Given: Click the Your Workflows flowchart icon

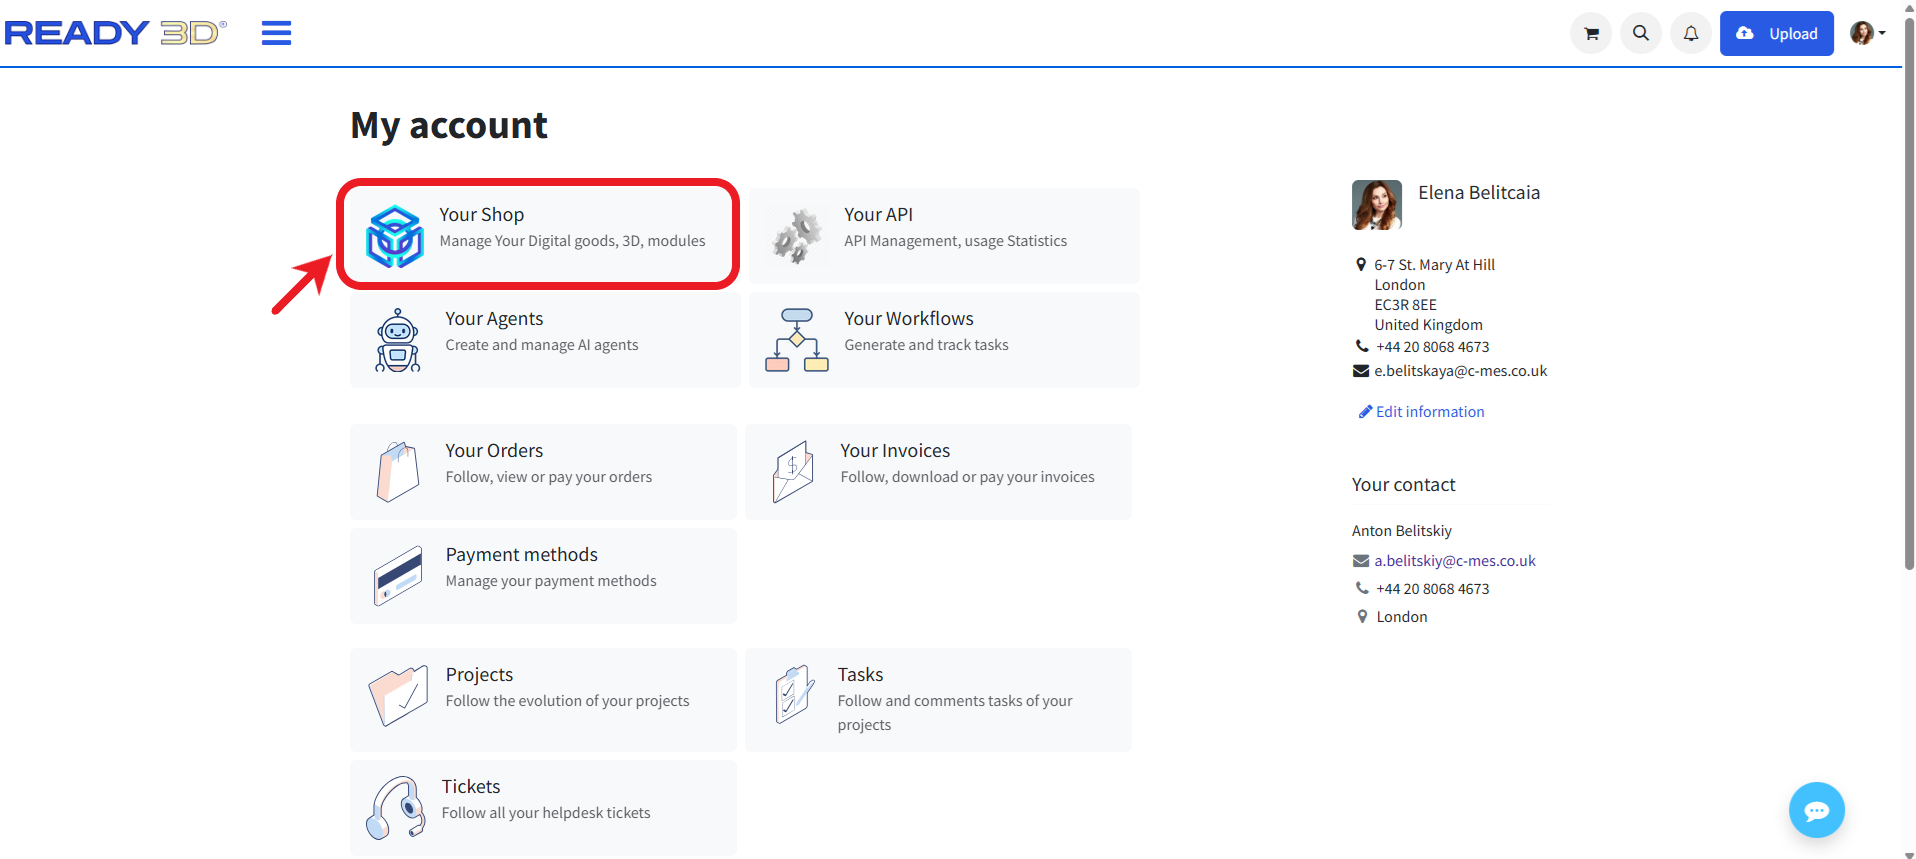Looking at the screenshot, I should [x=797, y=340].
